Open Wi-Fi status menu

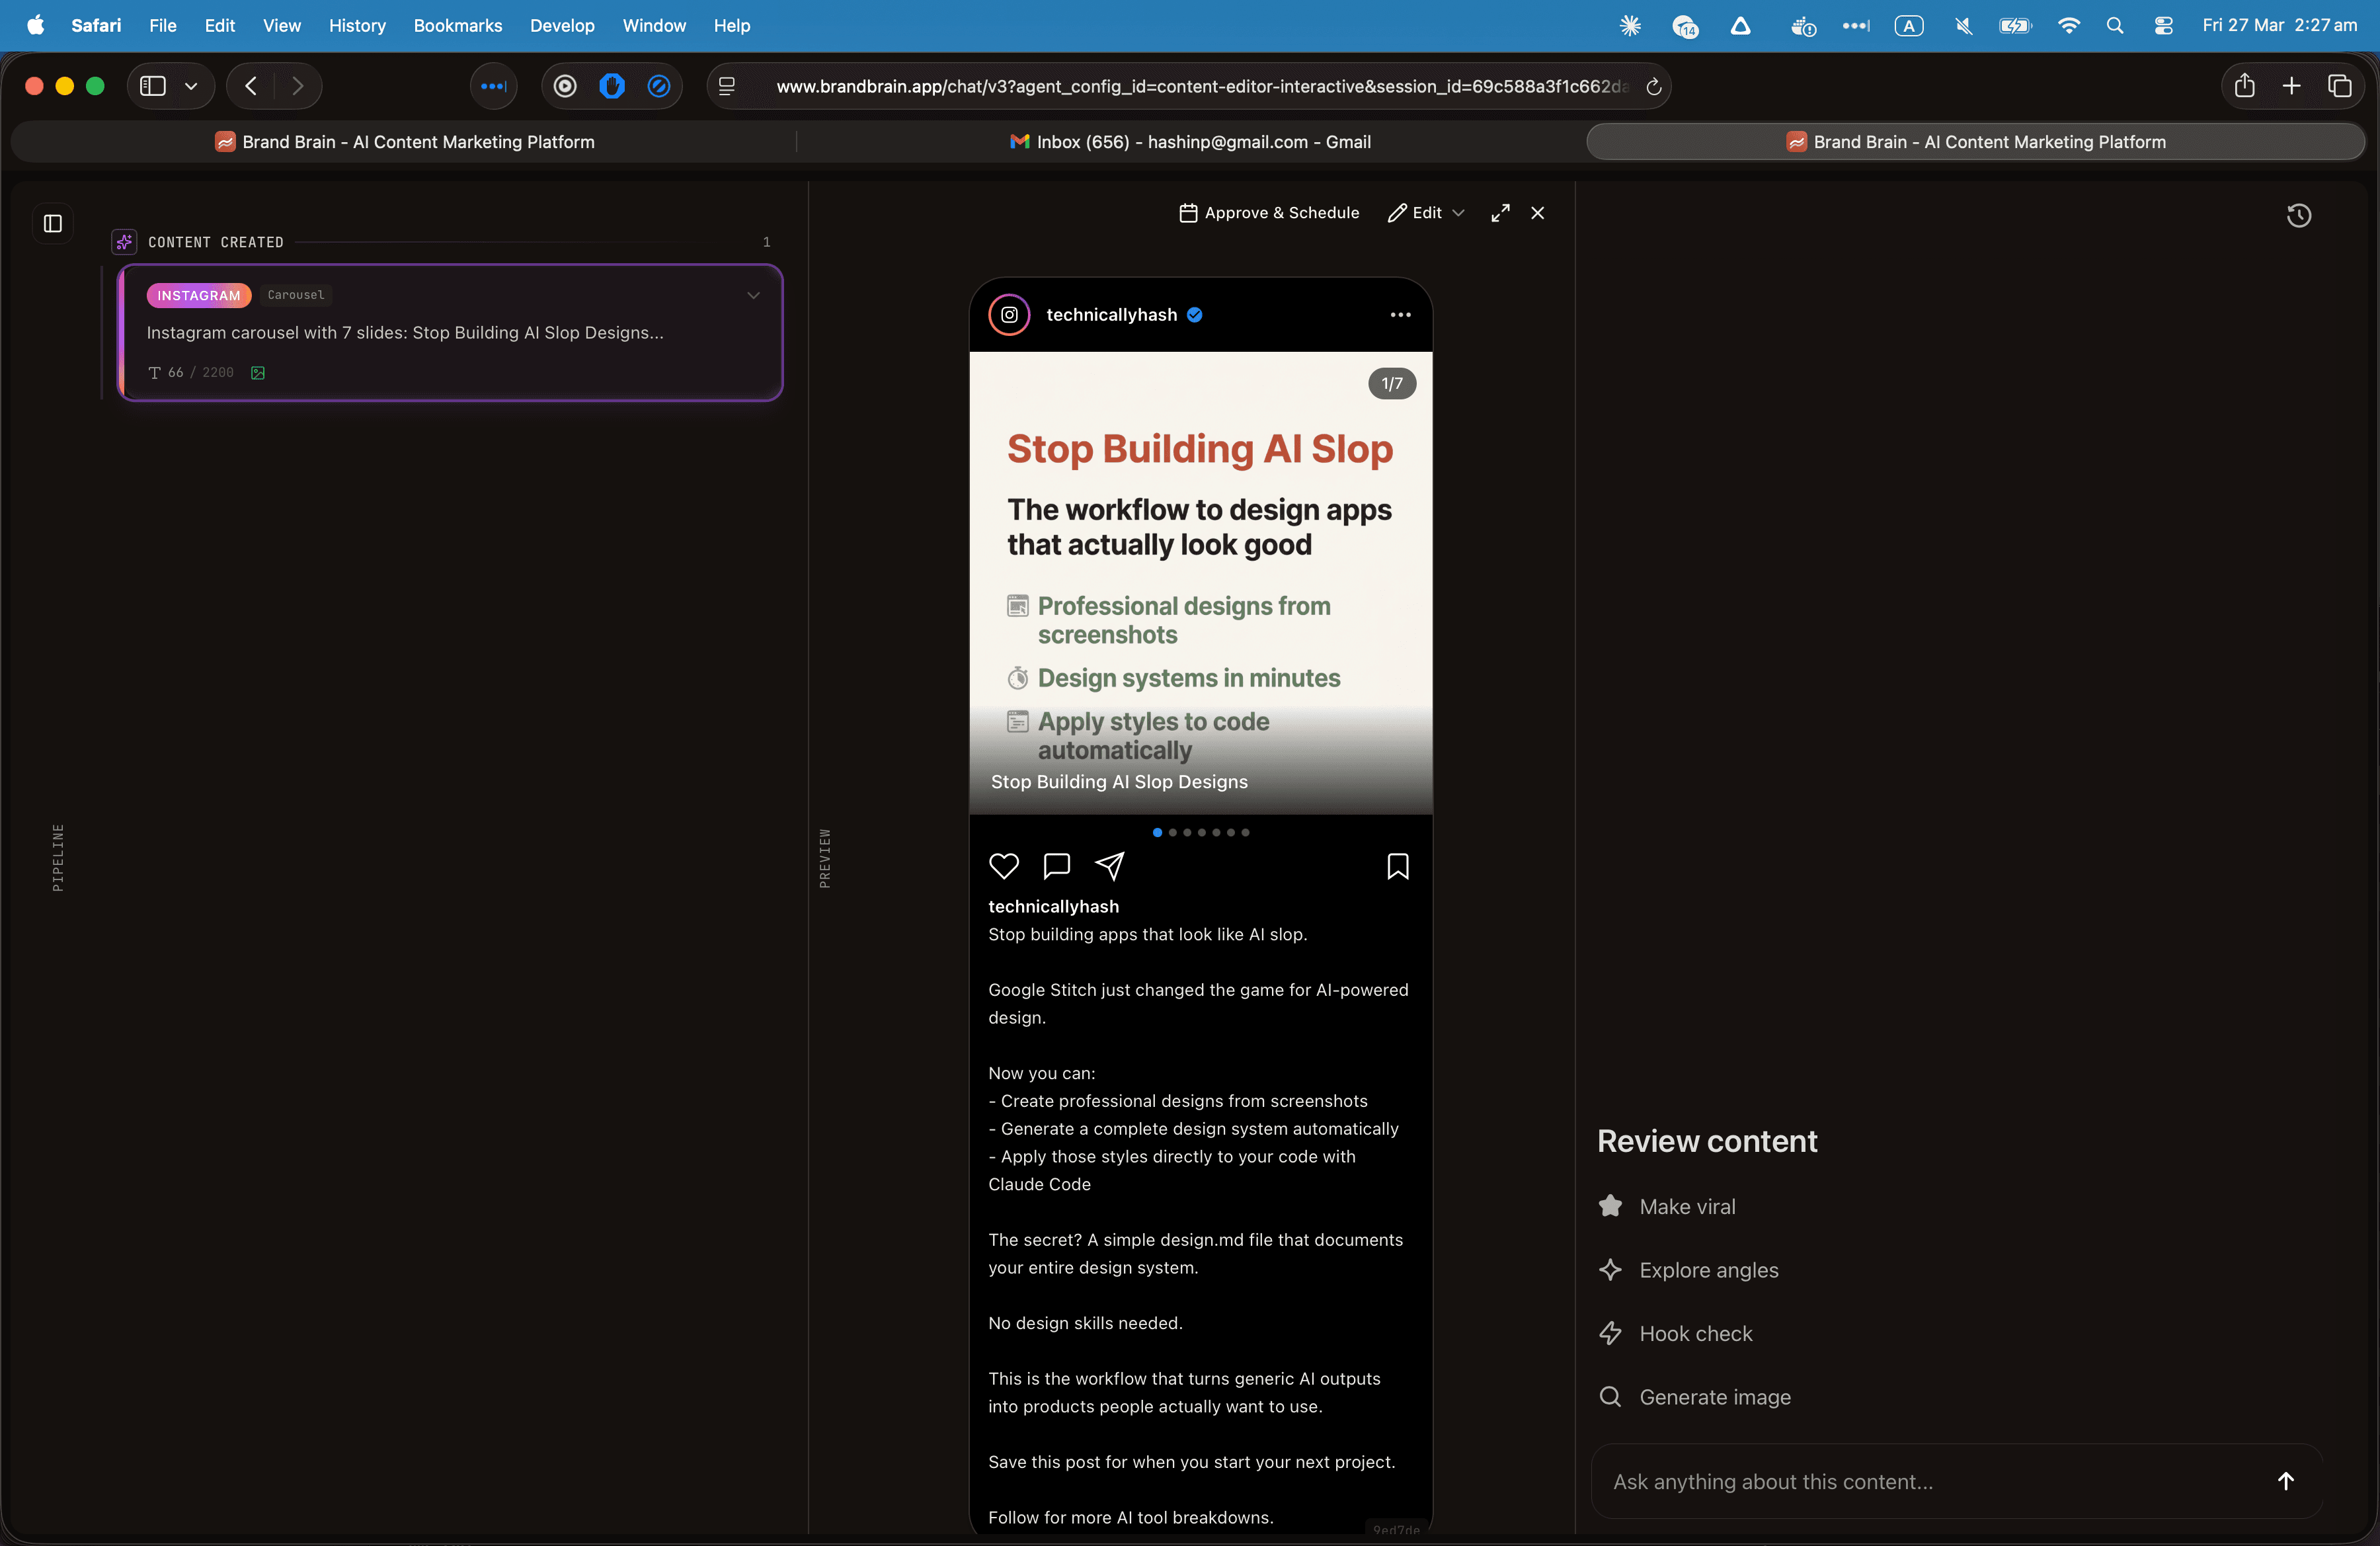tap(2068, 26)
